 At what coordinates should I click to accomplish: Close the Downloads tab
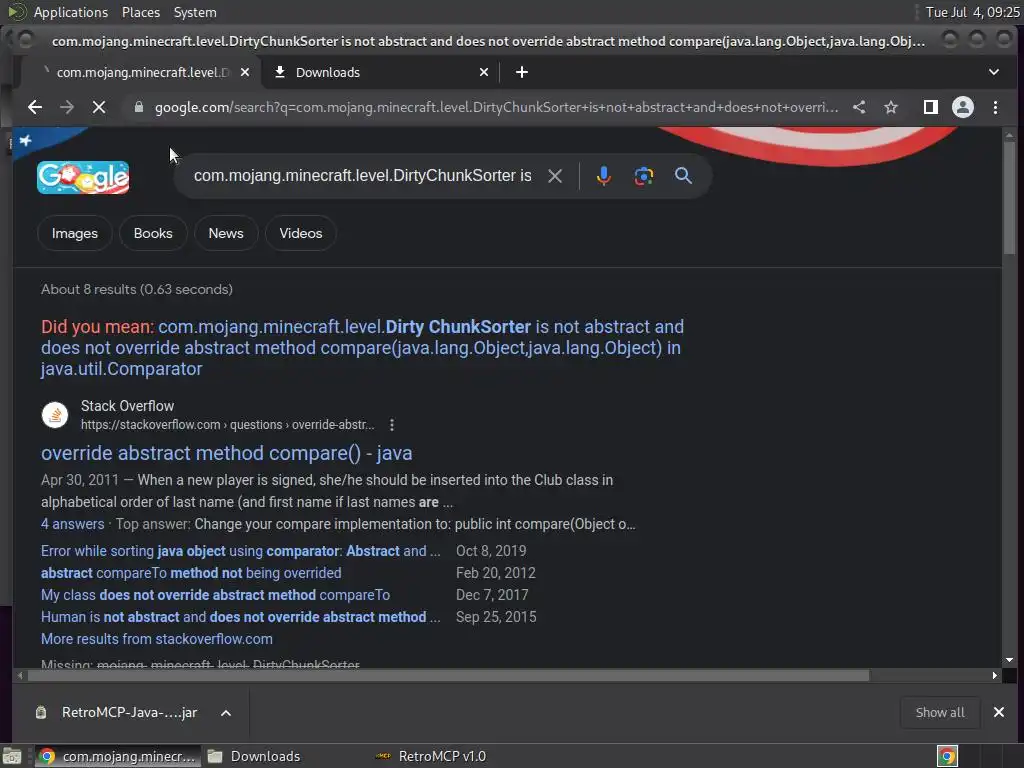pyautogui.click(x=484, y=72)
